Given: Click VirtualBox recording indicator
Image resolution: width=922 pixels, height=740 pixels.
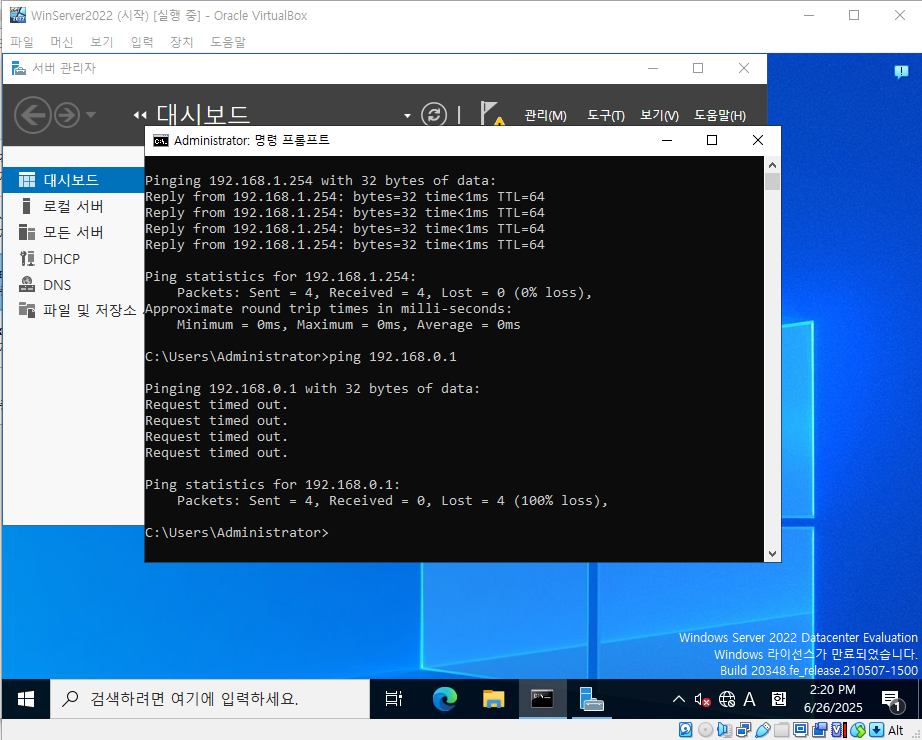Looking at the screenshot, I should 820,729.
